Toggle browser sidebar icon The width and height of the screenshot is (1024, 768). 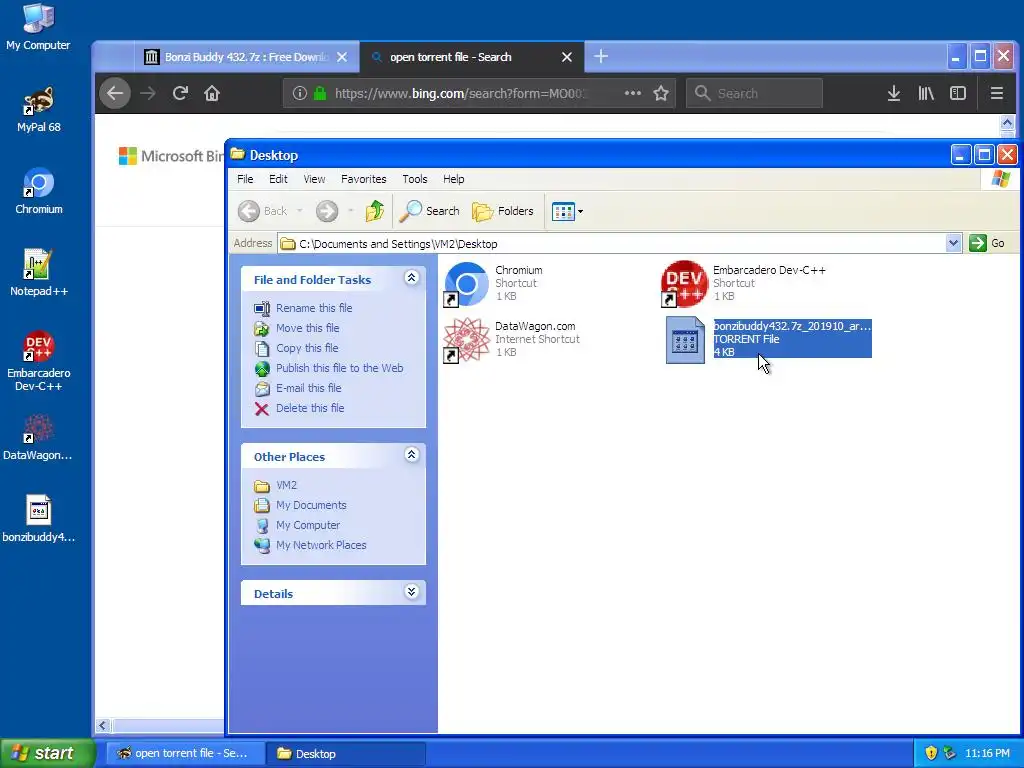click(958, 93)
